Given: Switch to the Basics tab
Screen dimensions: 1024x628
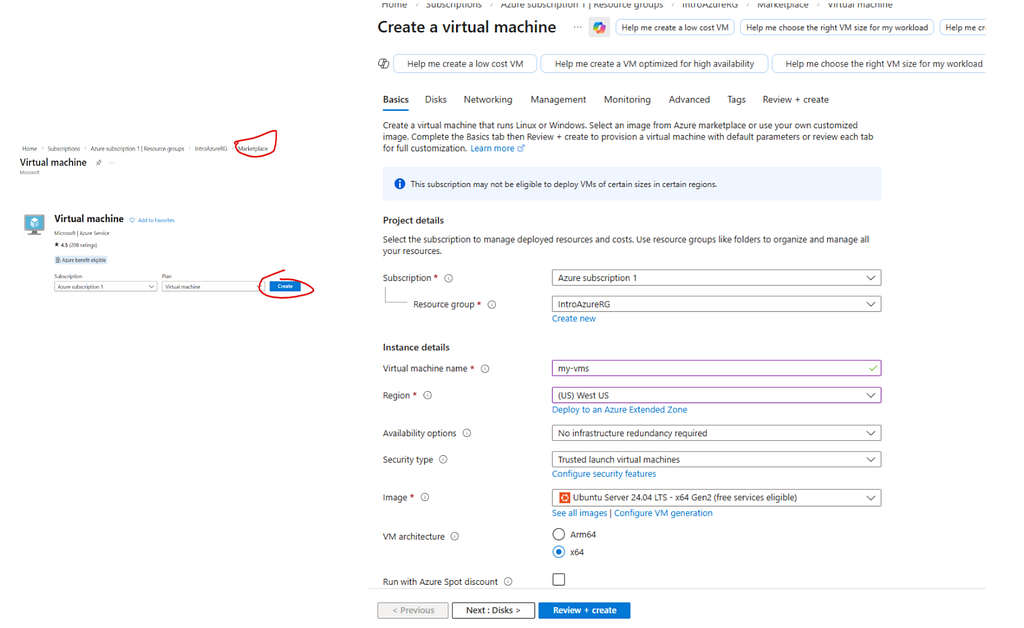Looking at the screenshot, I should 396,100.
